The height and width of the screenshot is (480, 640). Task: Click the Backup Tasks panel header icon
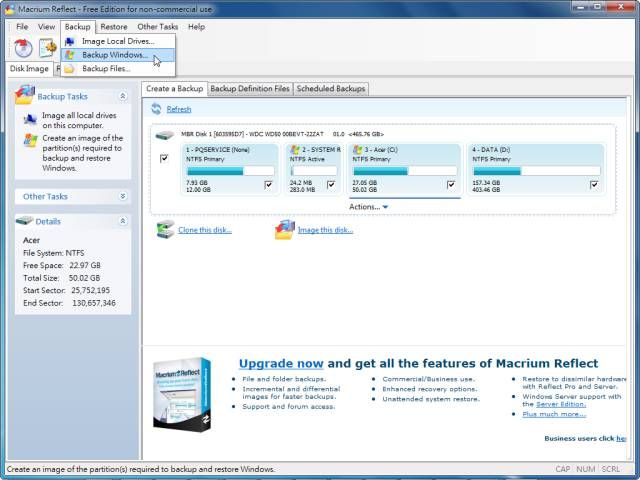coord(26,96)
